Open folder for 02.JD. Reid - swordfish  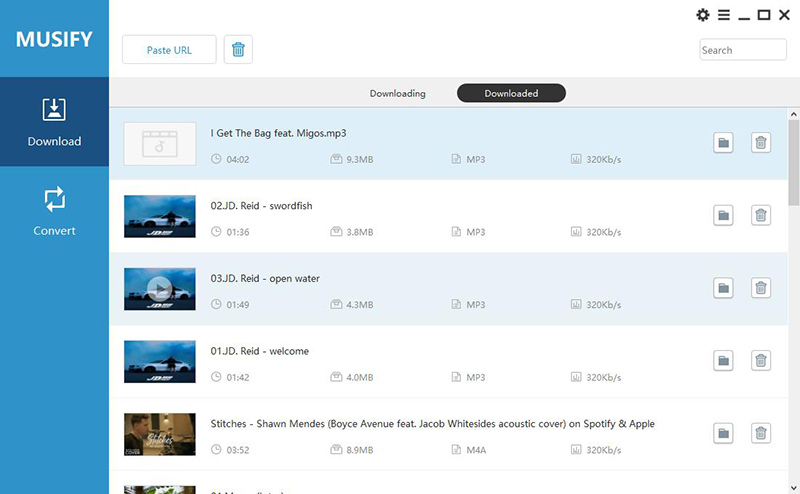[x=723, y=215]
